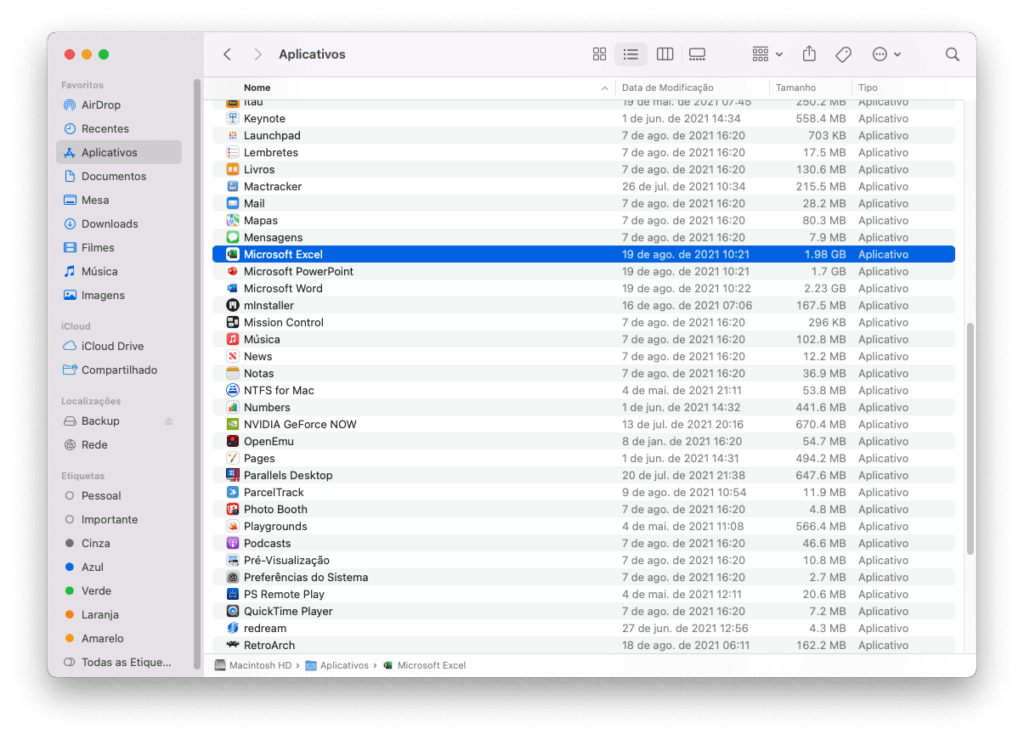The width and height of the screenshot is (1024, 740).
Task: Click the Rede globe icon
Action: point(70,445)
